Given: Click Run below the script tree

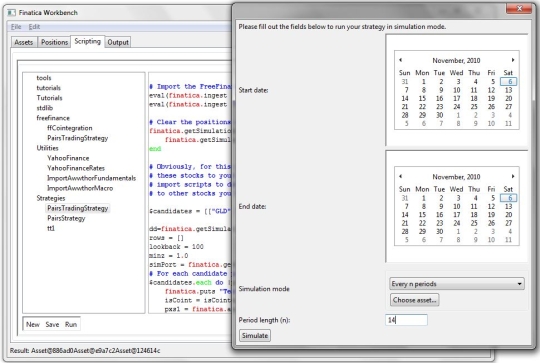Looking at the screenshot, I should point(71,324).
